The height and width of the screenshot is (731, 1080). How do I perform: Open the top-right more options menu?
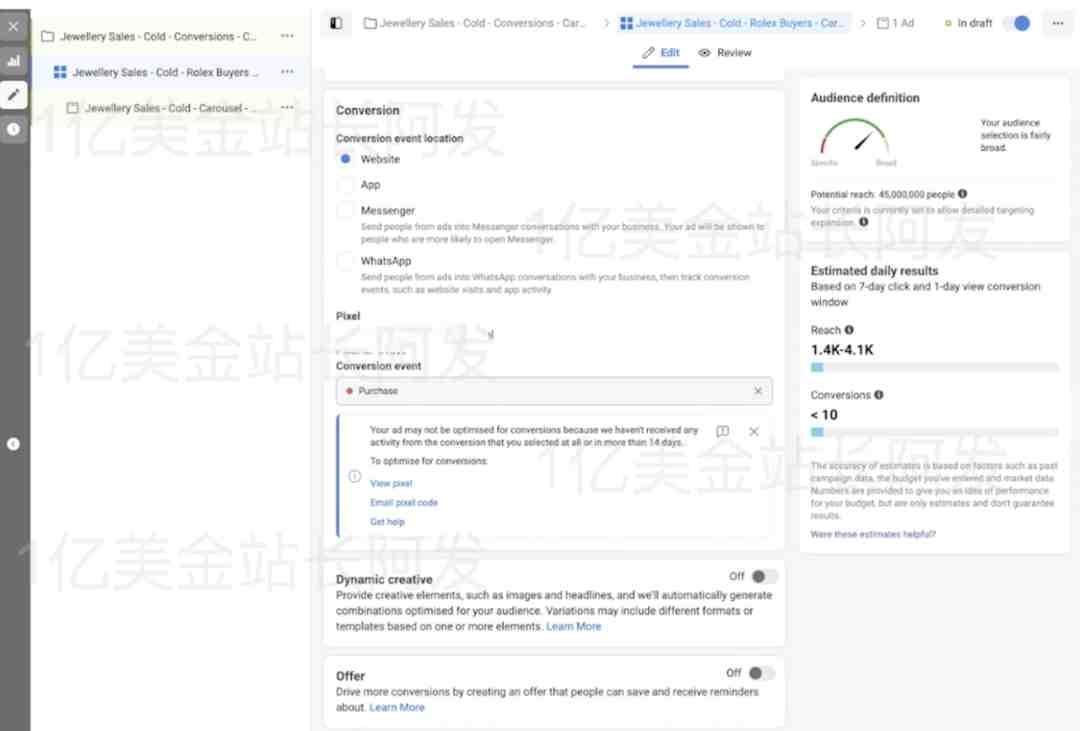pos(1057,23)
